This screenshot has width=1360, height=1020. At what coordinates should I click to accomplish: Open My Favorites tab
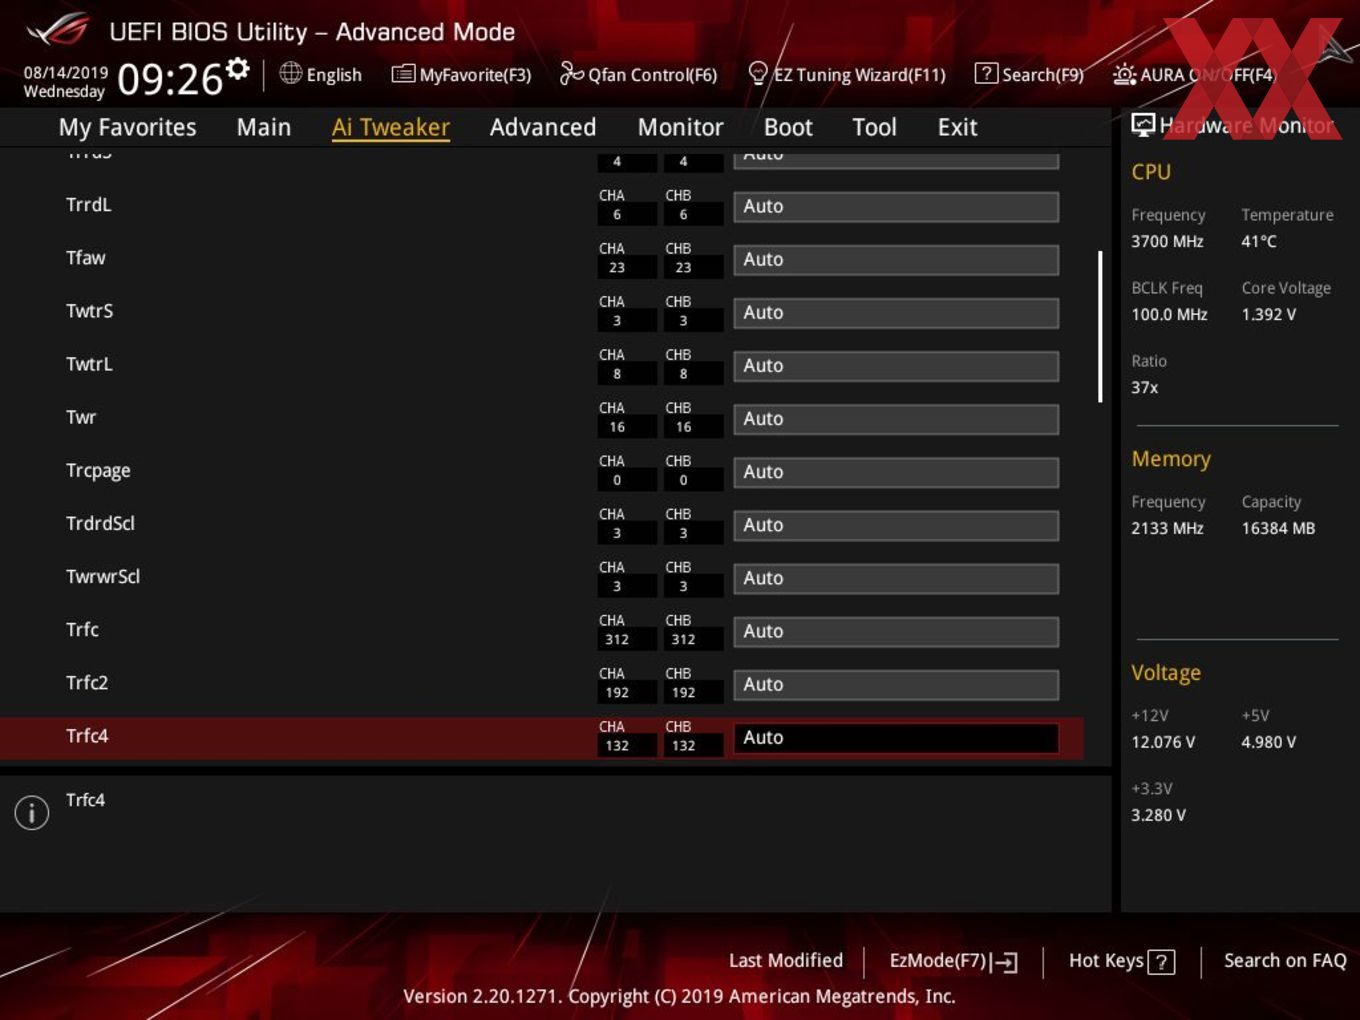coord(127,127)
